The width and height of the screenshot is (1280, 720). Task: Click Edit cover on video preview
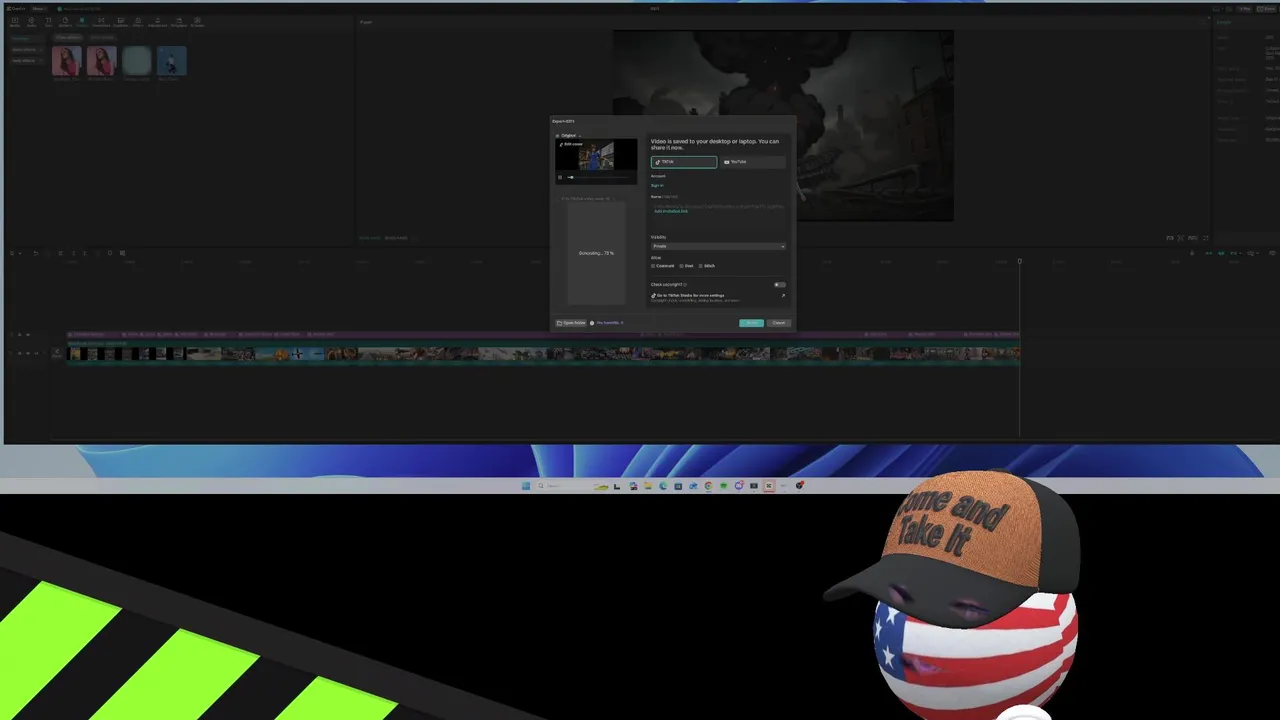pos(571,144)
